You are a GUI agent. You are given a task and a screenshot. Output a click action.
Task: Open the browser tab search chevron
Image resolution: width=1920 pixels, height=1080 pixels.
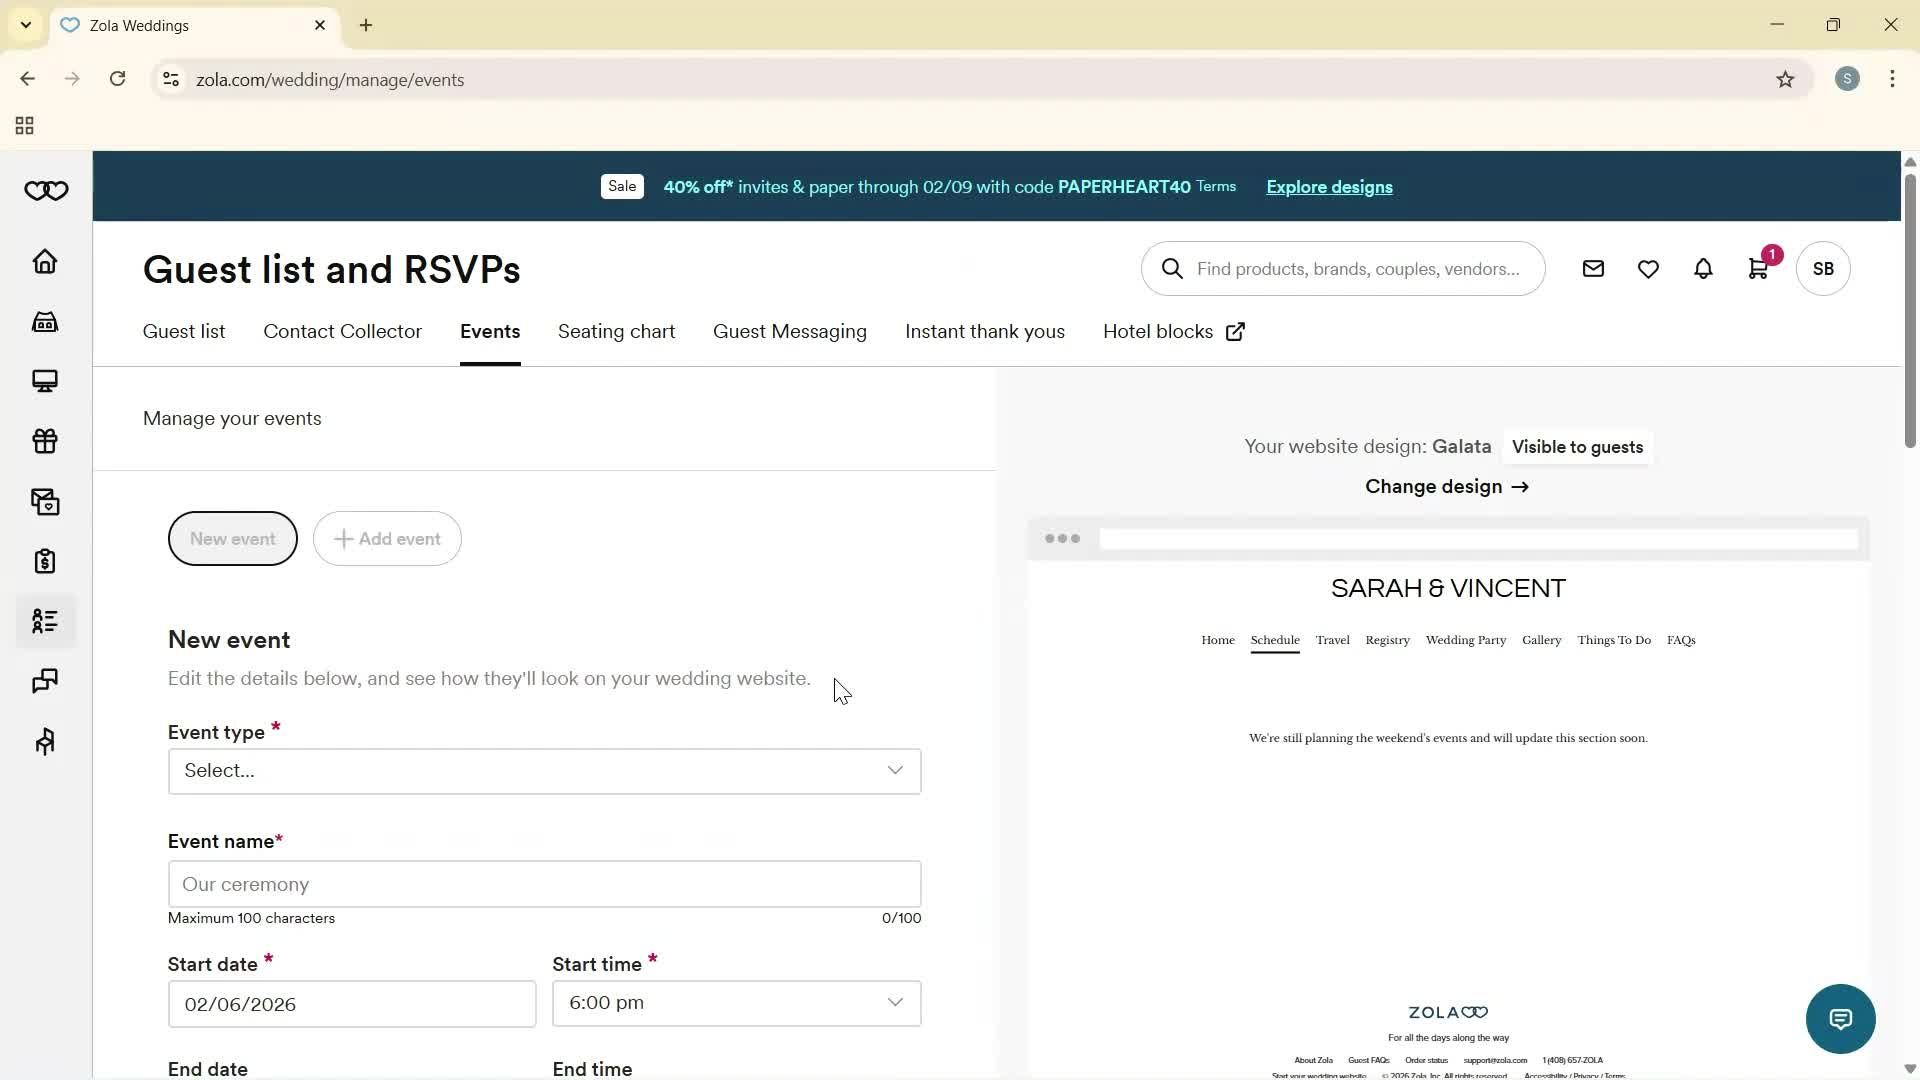click(25, 25)
